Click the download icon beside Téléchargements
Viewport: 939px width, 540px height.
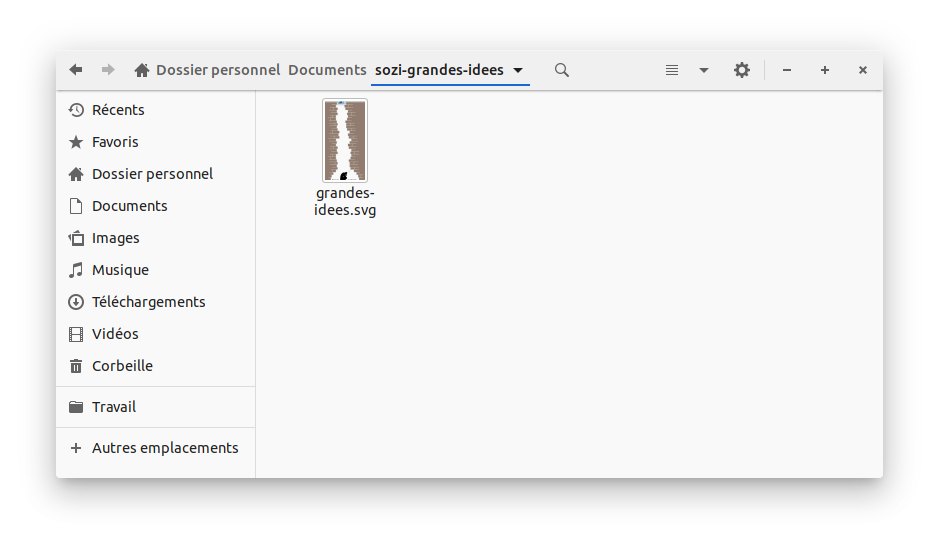pyautogui.click(x=76, y=302)
